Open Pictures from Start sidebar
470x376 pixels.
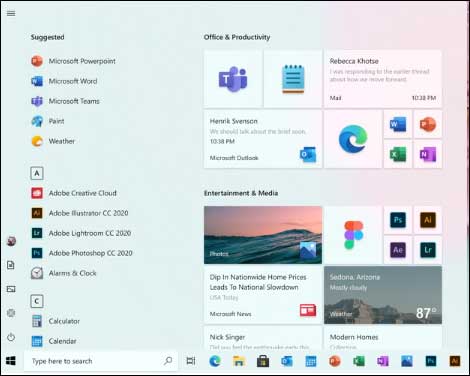click(x=11, y=289)
